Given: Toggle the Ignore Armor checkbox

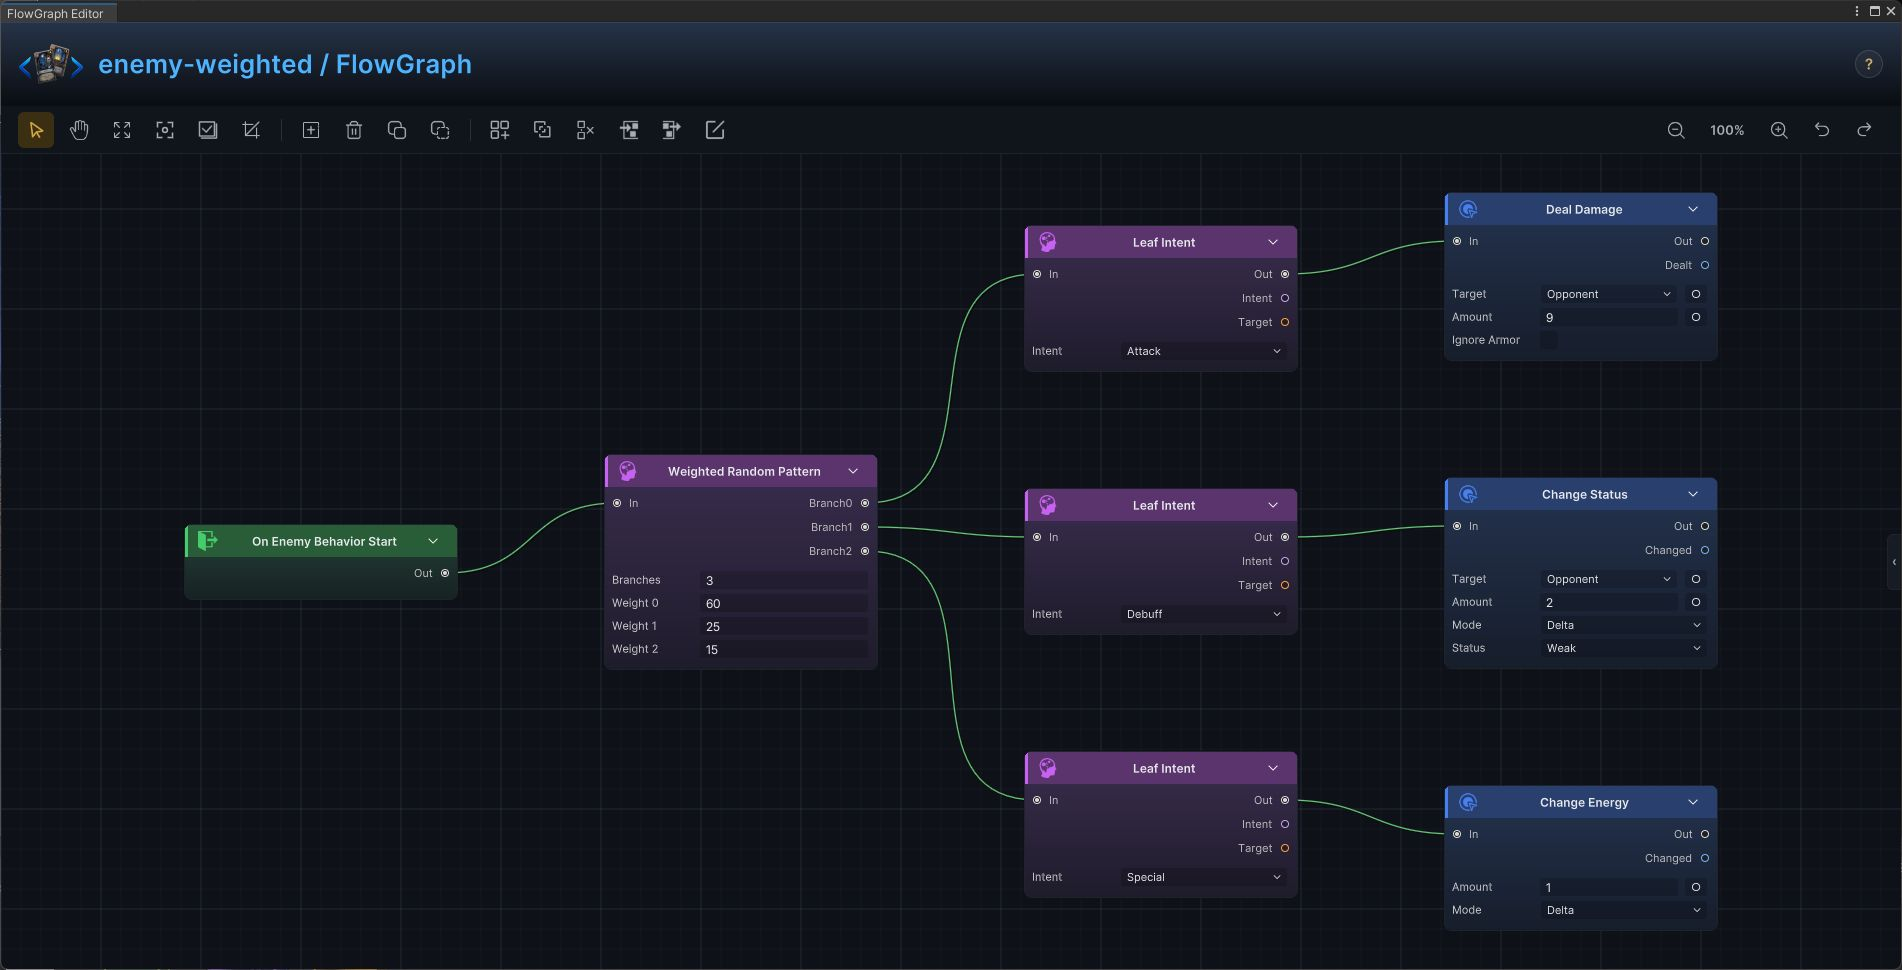Looking at the screenshot, I should click(1548, 340).
